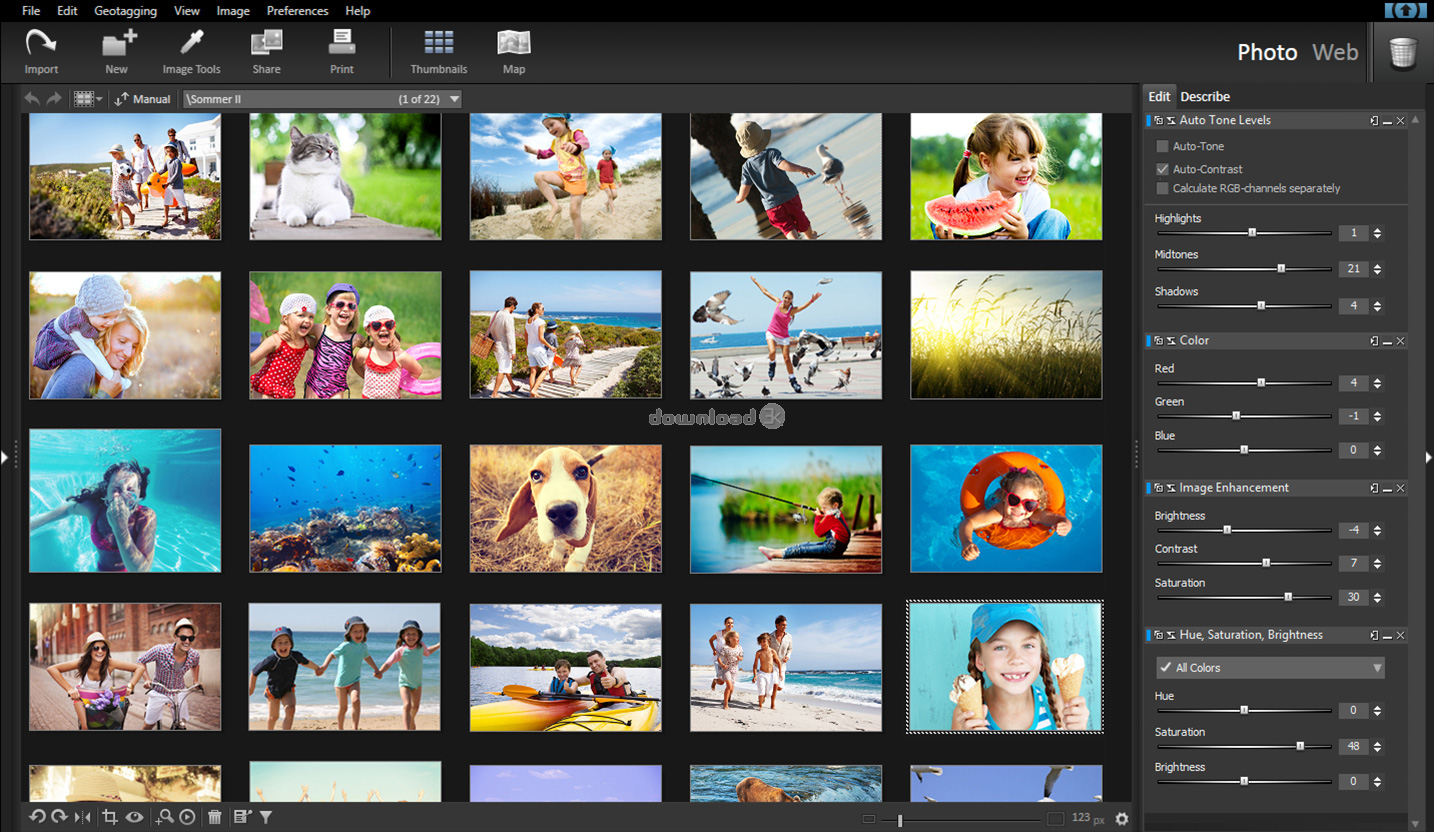
Task: Switch to Web mode
Action: [x=1335, y=52]
